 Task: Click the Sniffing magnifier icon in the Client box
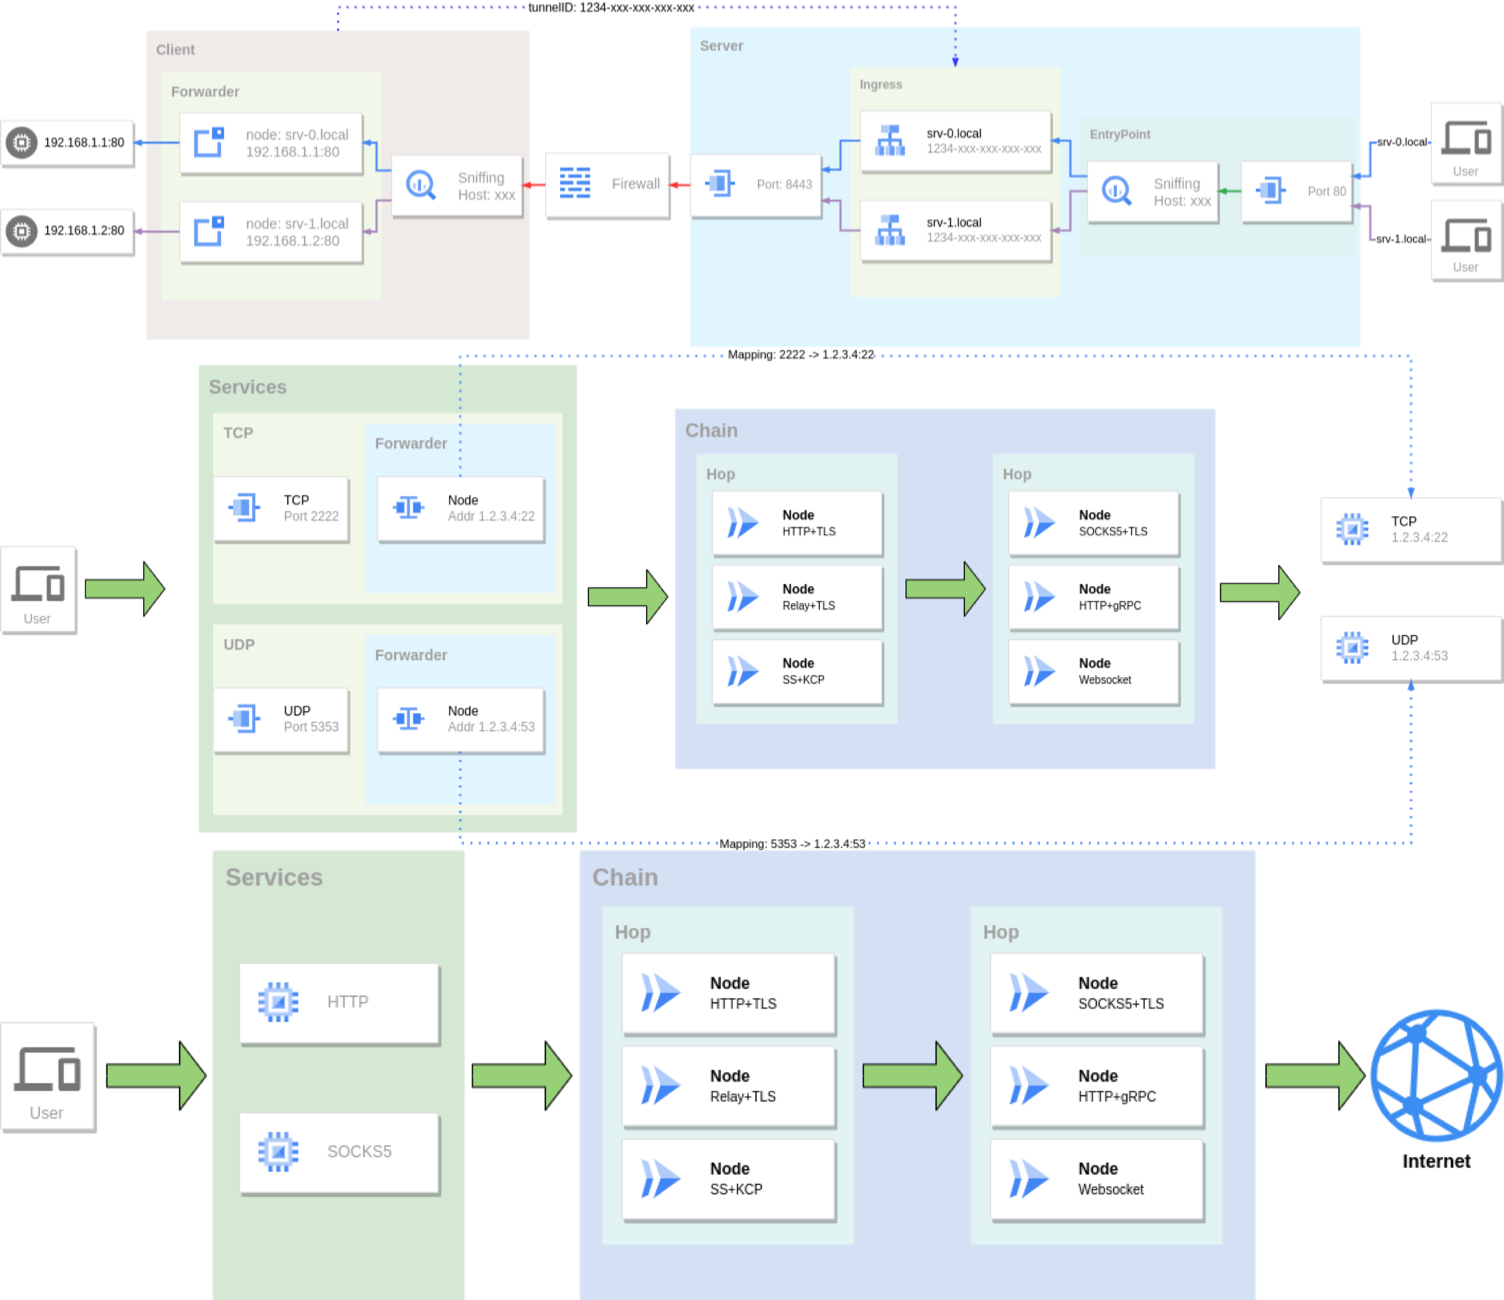tap(421, 185)
